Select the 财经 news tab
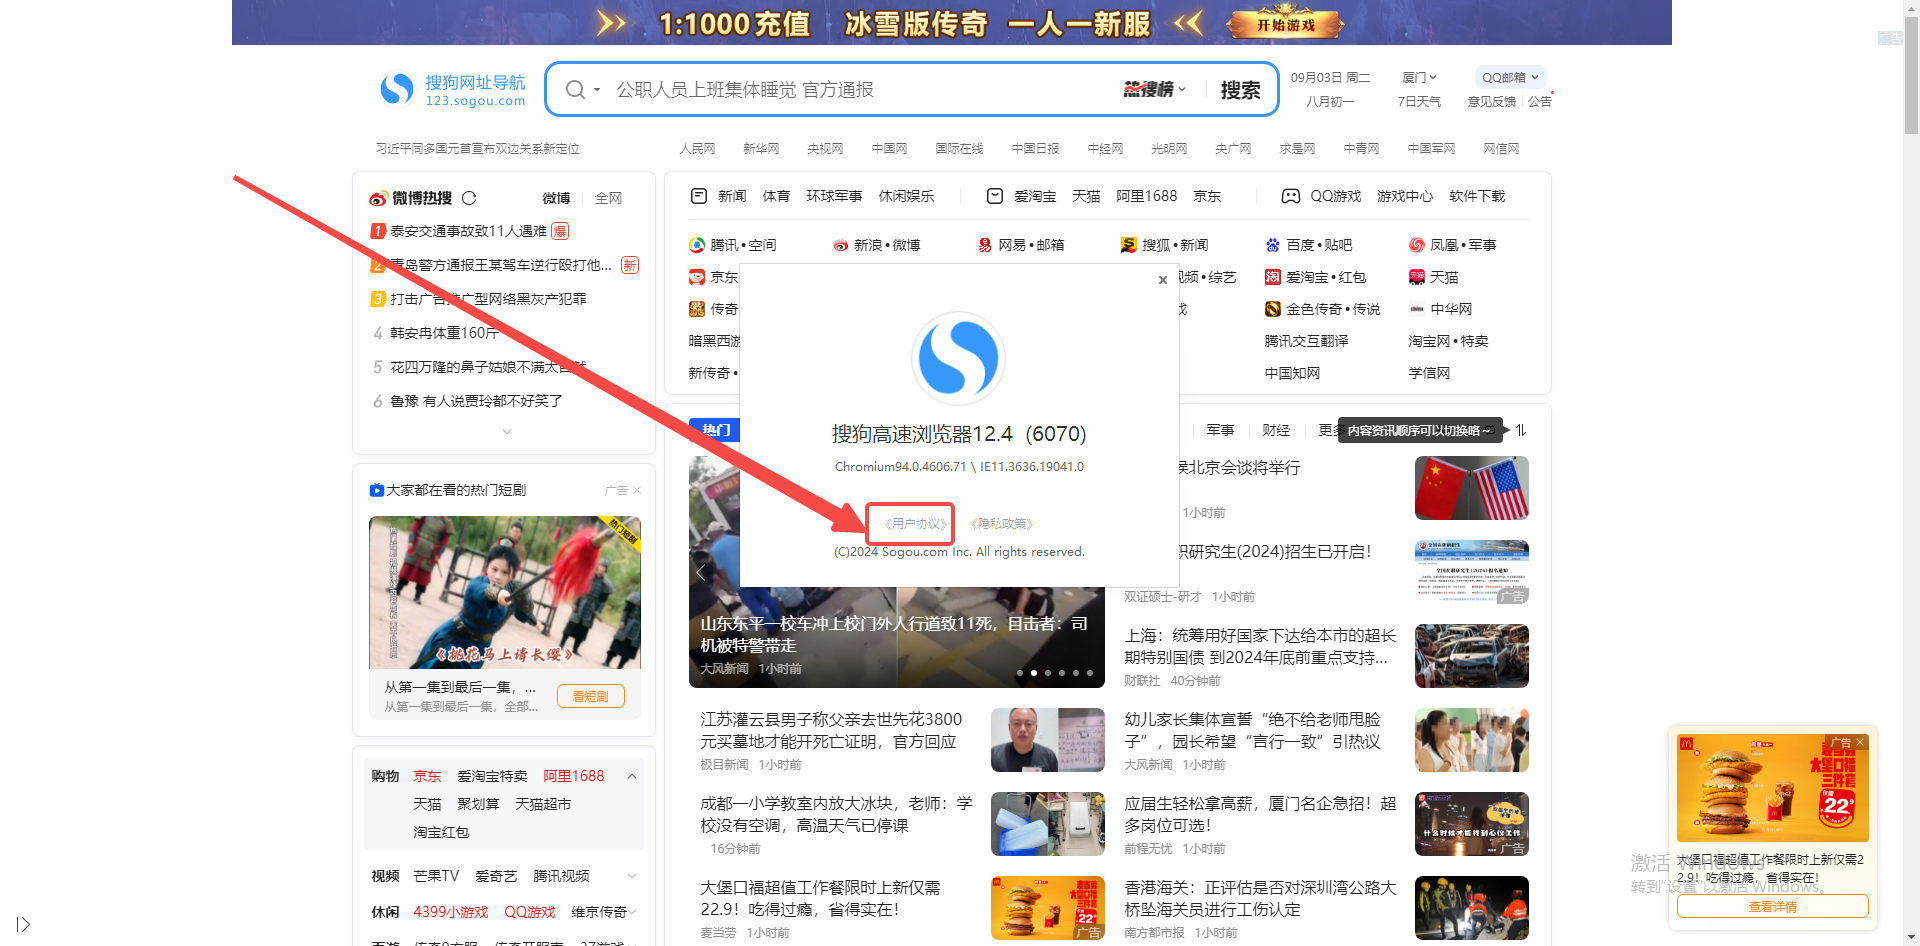 pos(1276,430)
